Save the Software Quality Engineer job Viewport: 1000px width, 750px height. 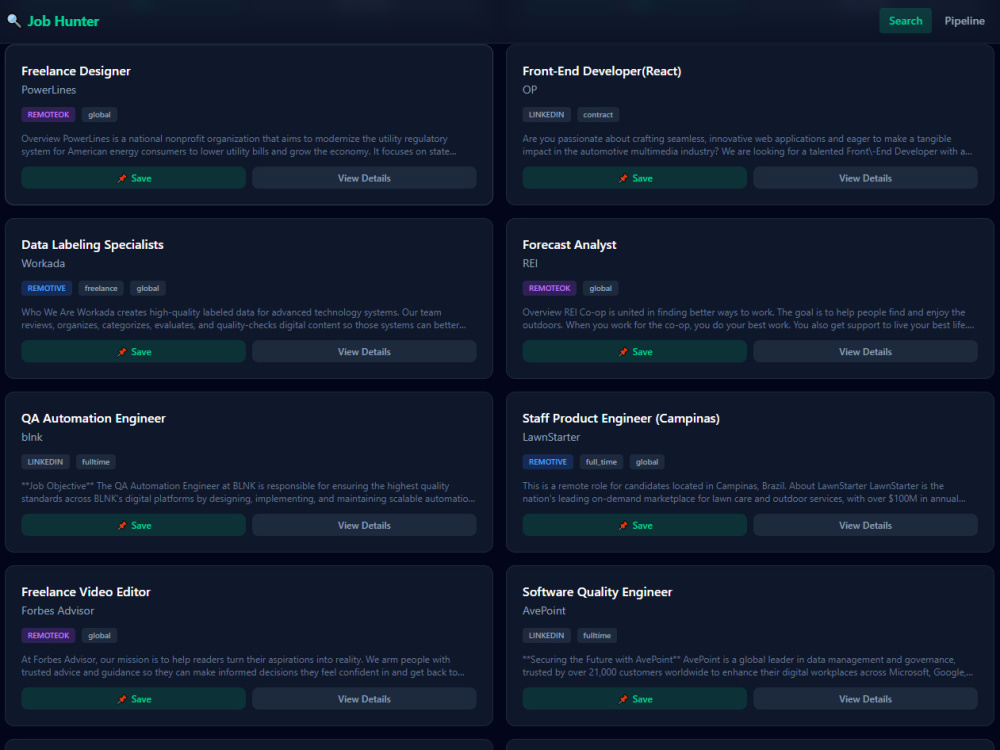coord(635,698)
